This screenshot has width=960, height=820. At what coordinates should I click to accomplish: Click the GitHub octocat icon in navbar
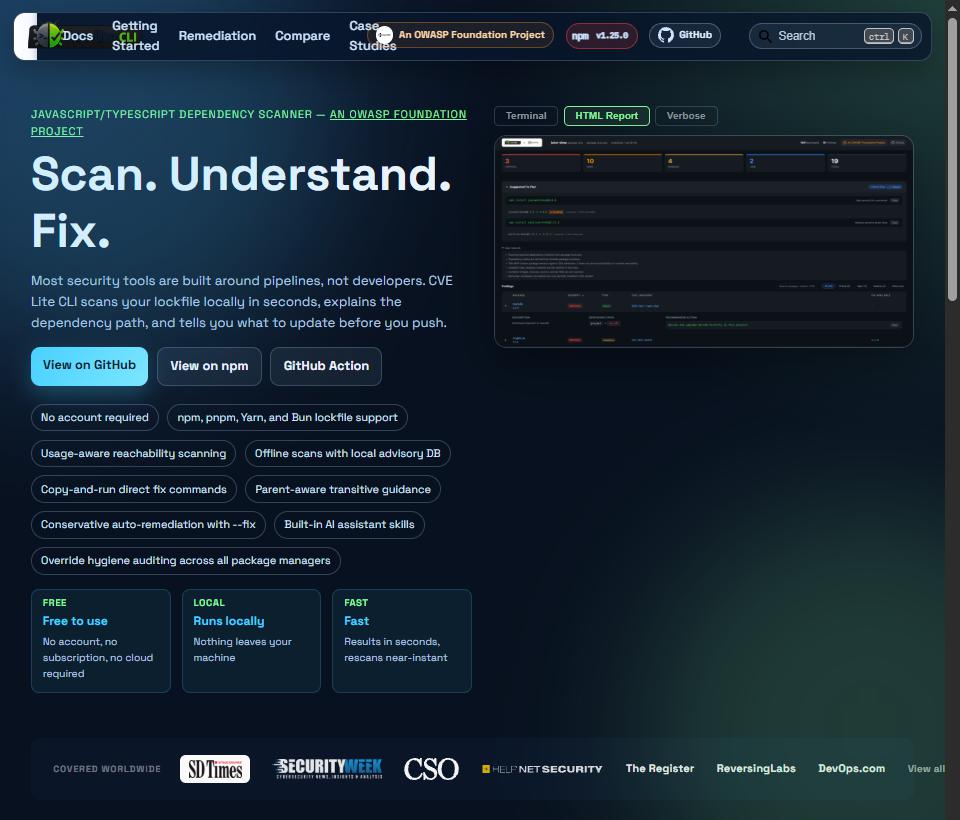click(x=666, y=35)
